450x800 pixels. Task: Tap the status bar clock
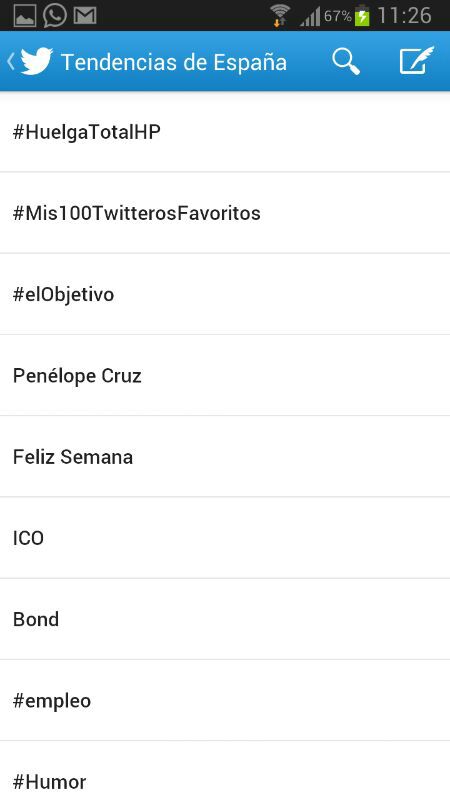point(405,16)
